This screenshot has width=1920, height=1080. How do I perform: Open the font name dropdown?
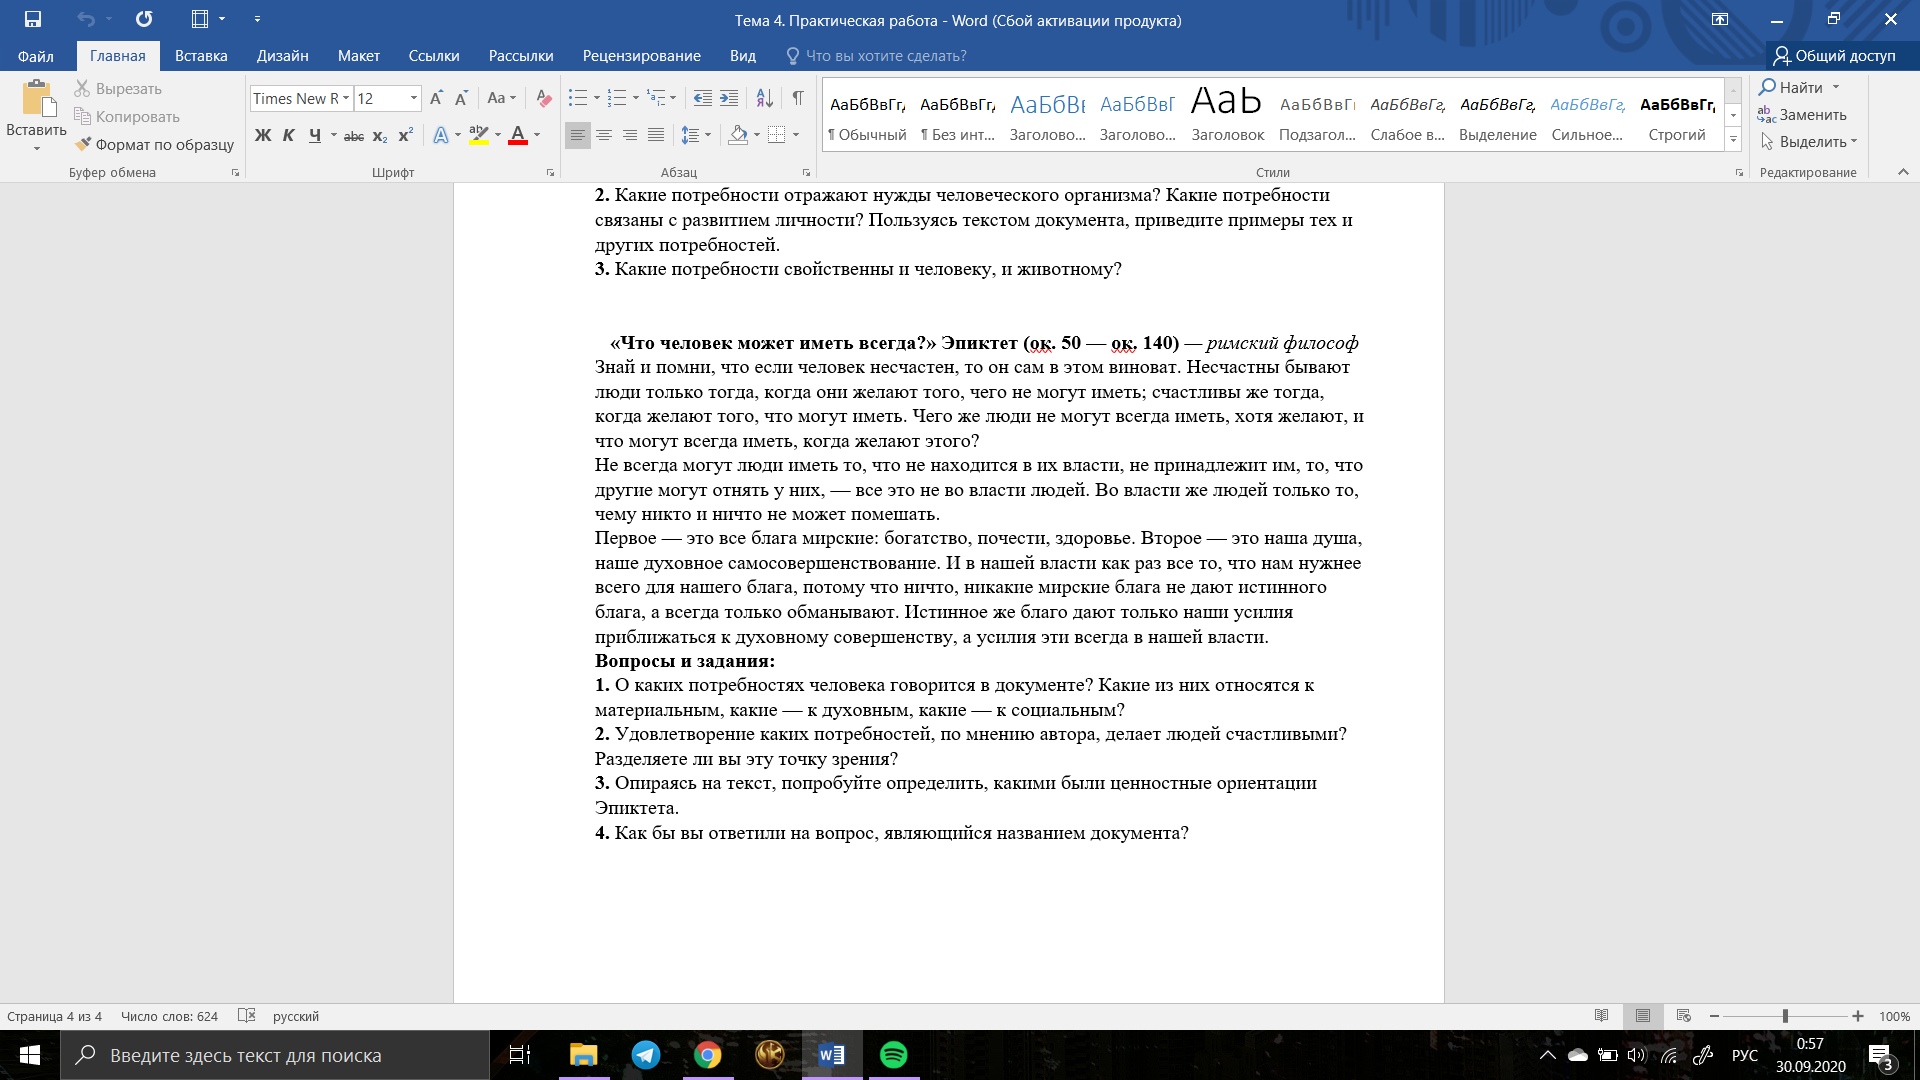point(346,98)
